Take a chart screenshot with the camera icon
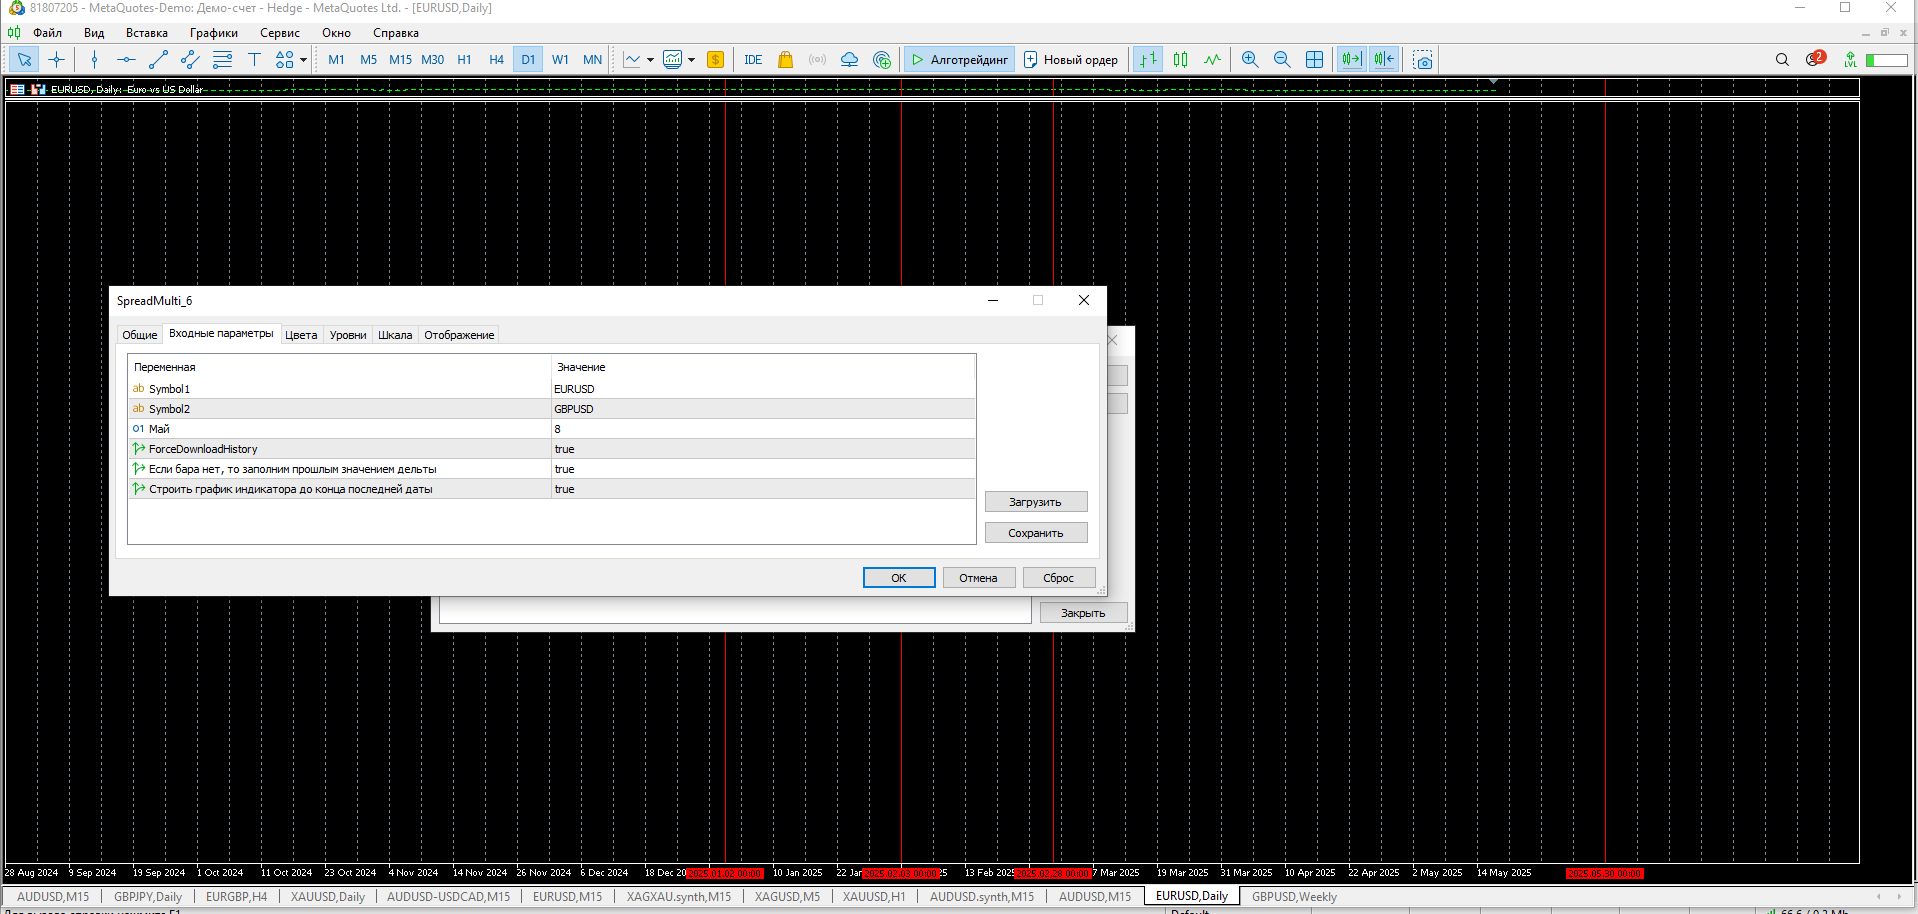1918x914 pixels. tap(1423, 60)
